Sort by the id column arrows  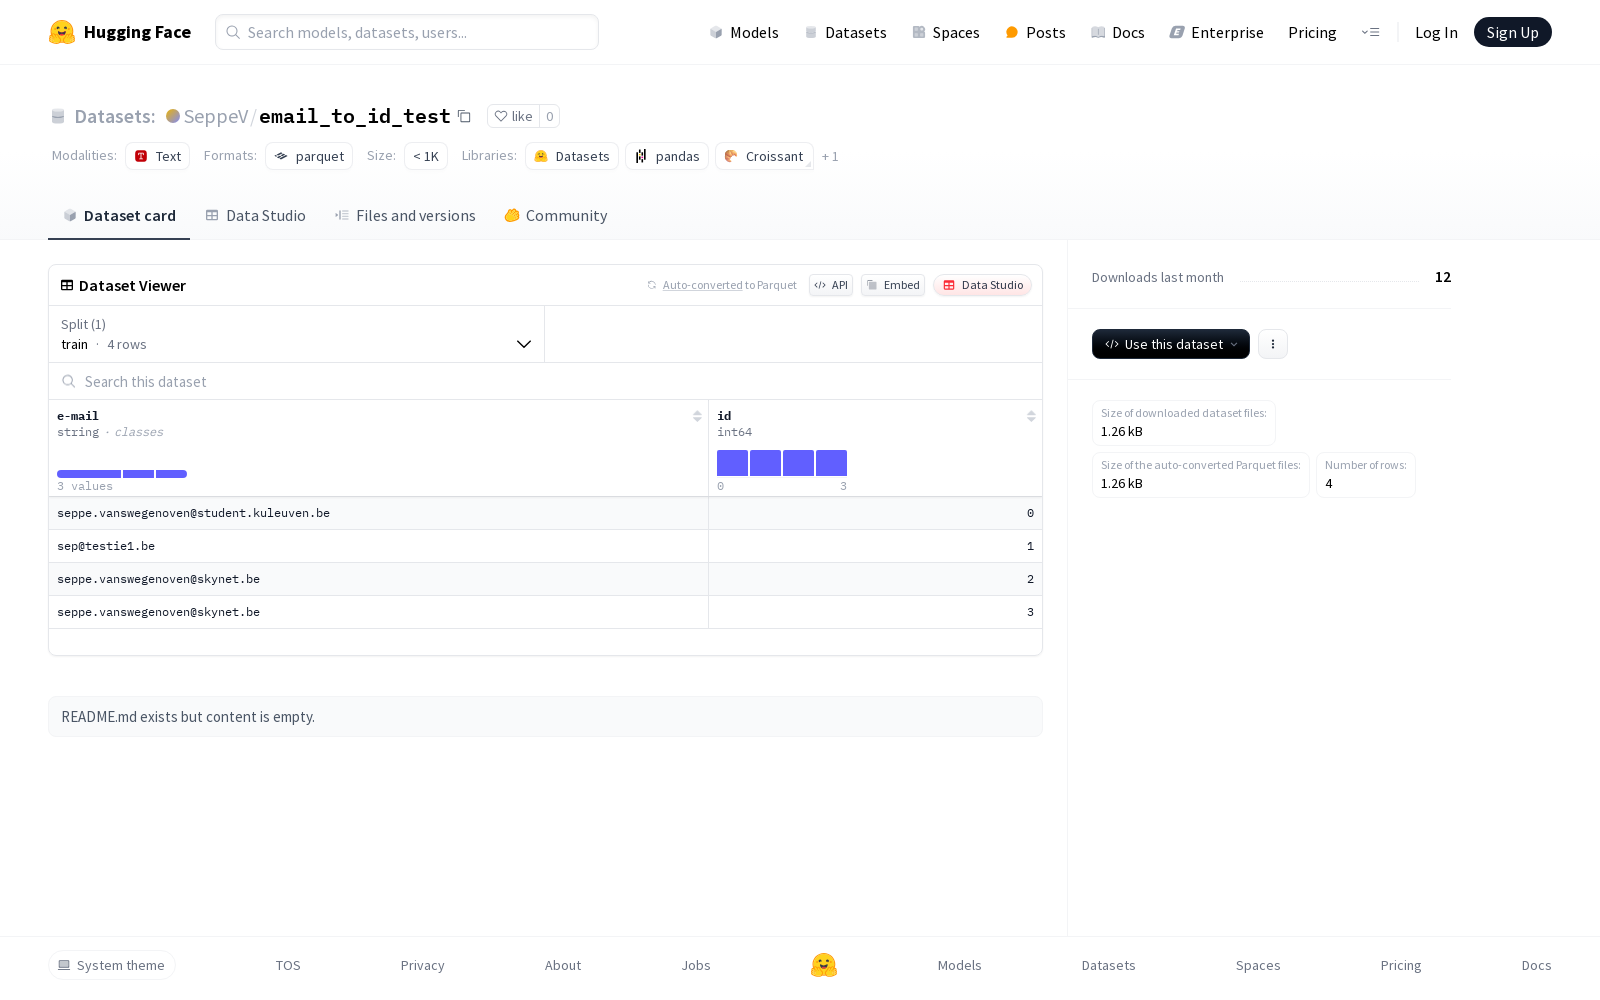[x=1031, y=416]
